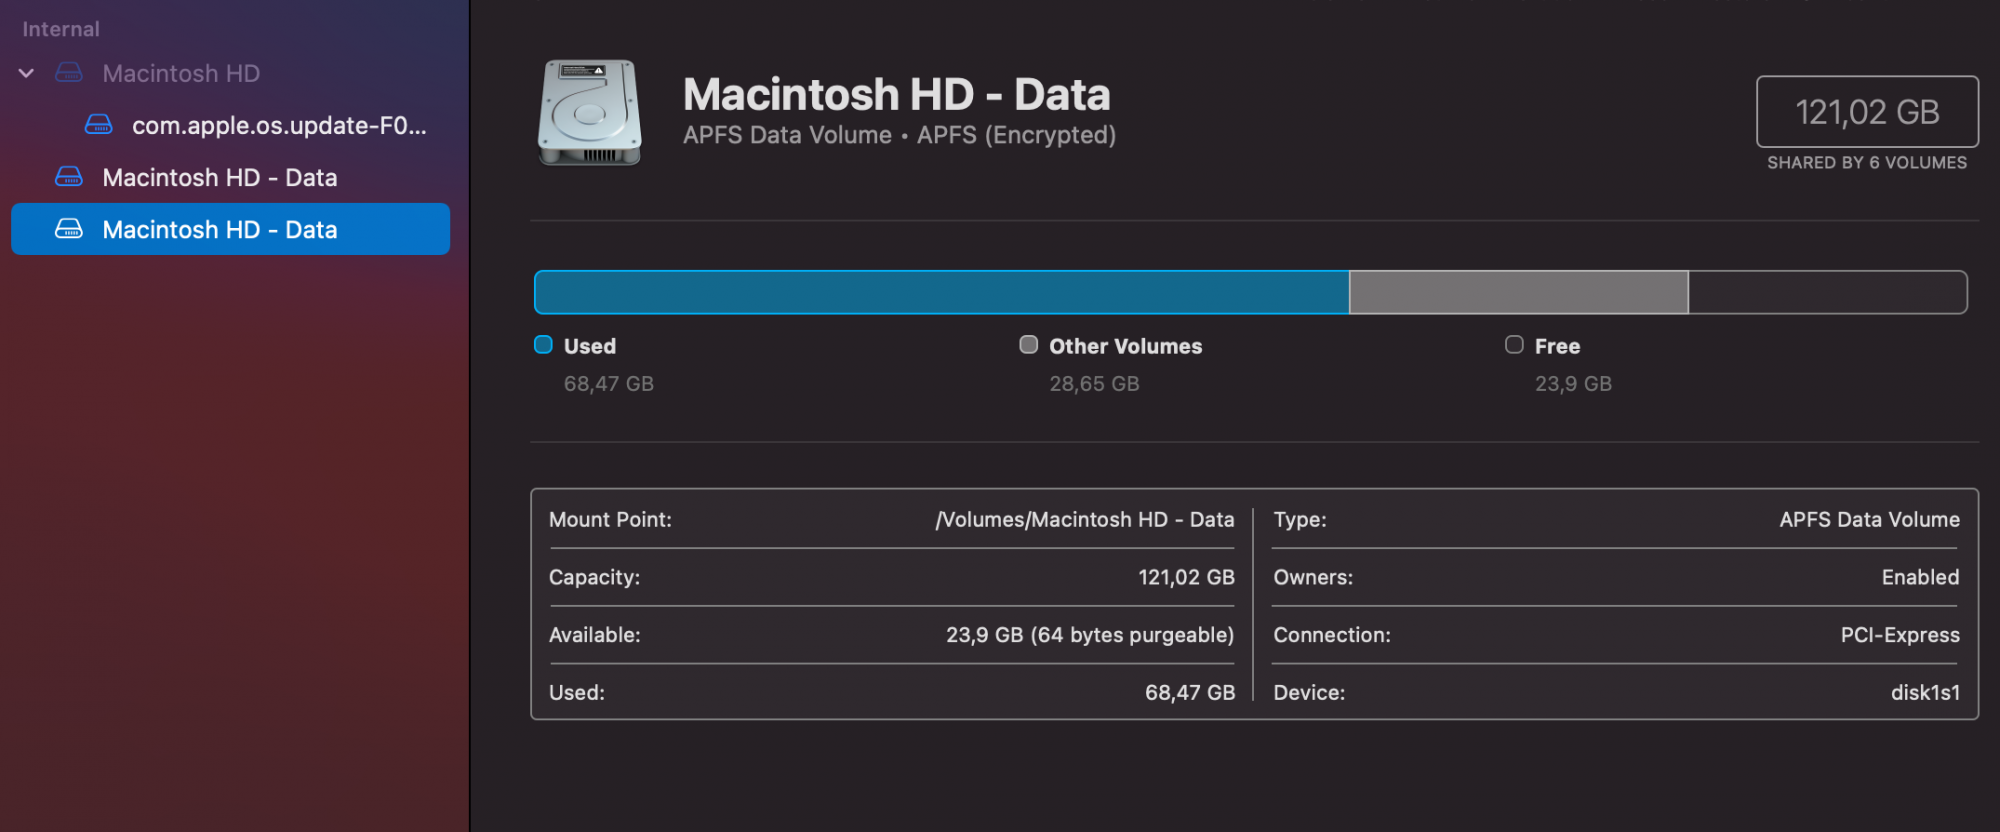Select the non-highlighted Macintosh HD - Data volume
2000x832 pixels.
click(220, 177)
